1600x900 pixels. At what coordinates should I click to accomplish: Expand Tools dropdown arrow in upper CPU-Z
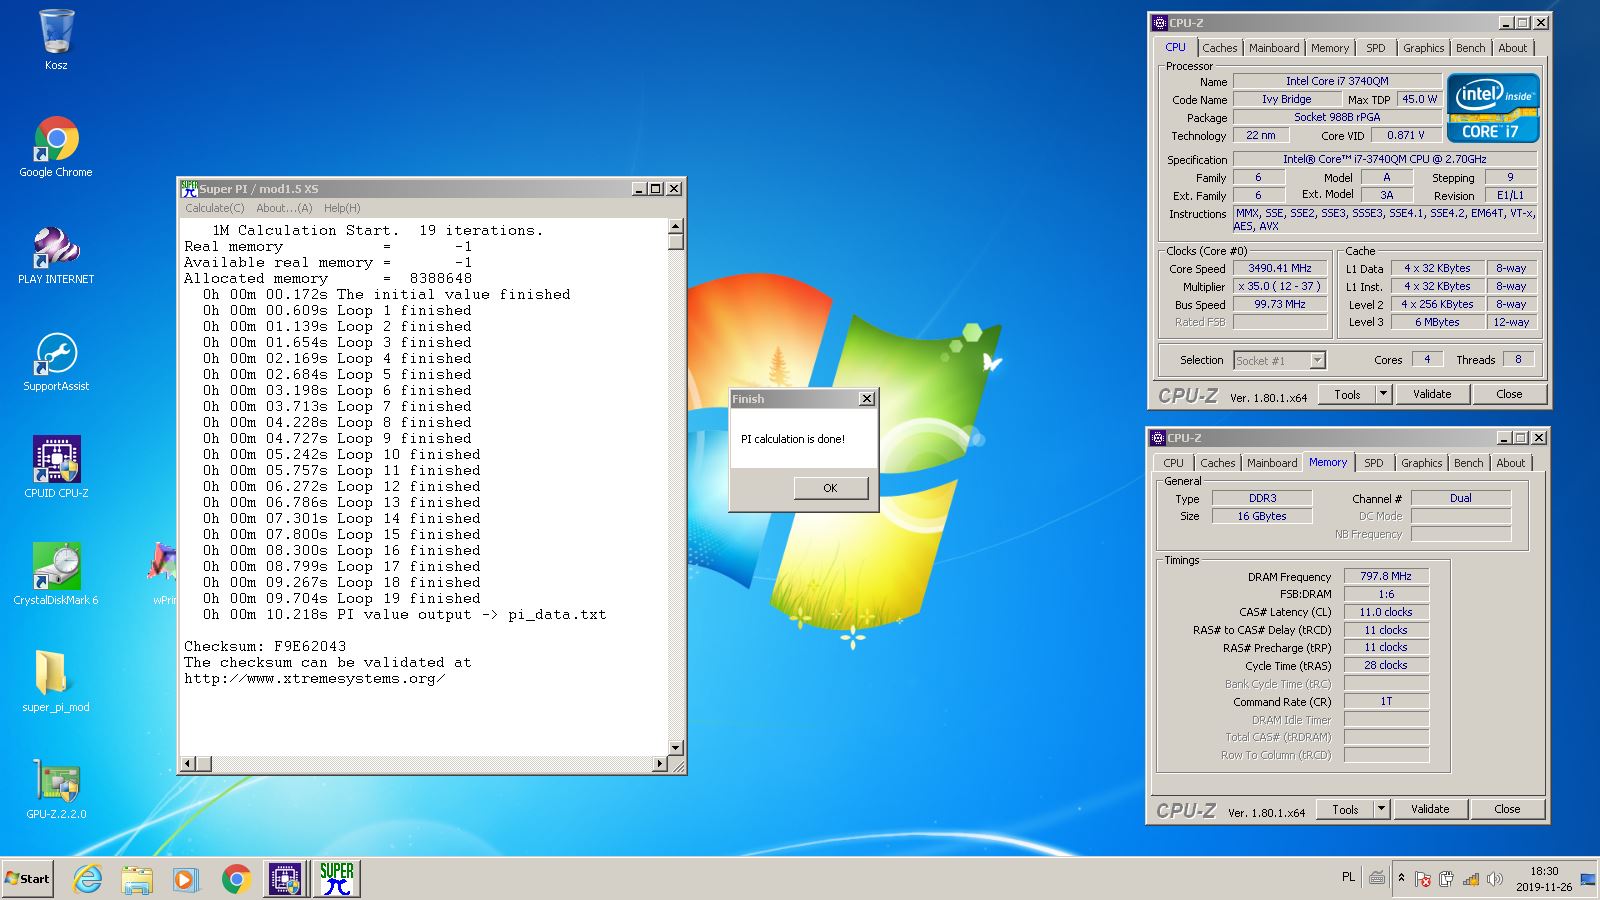coord(1384,395)
